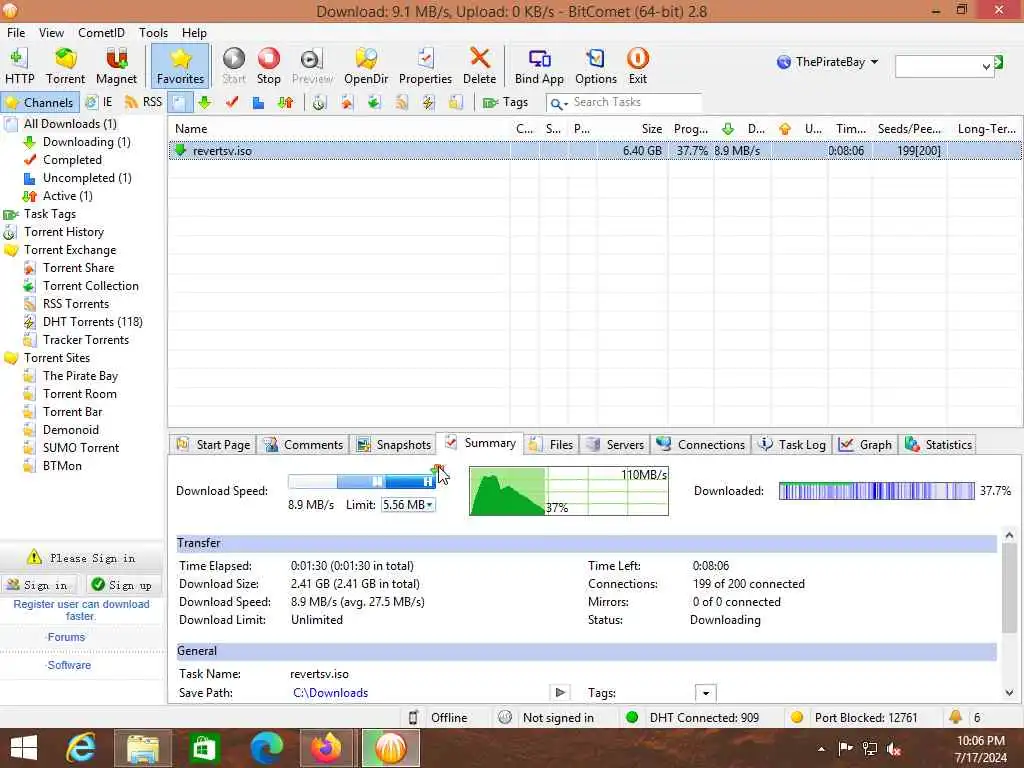The image size is (1024, 768).
Task: Switch to the Statistics tab
Action: click(938, 445)
